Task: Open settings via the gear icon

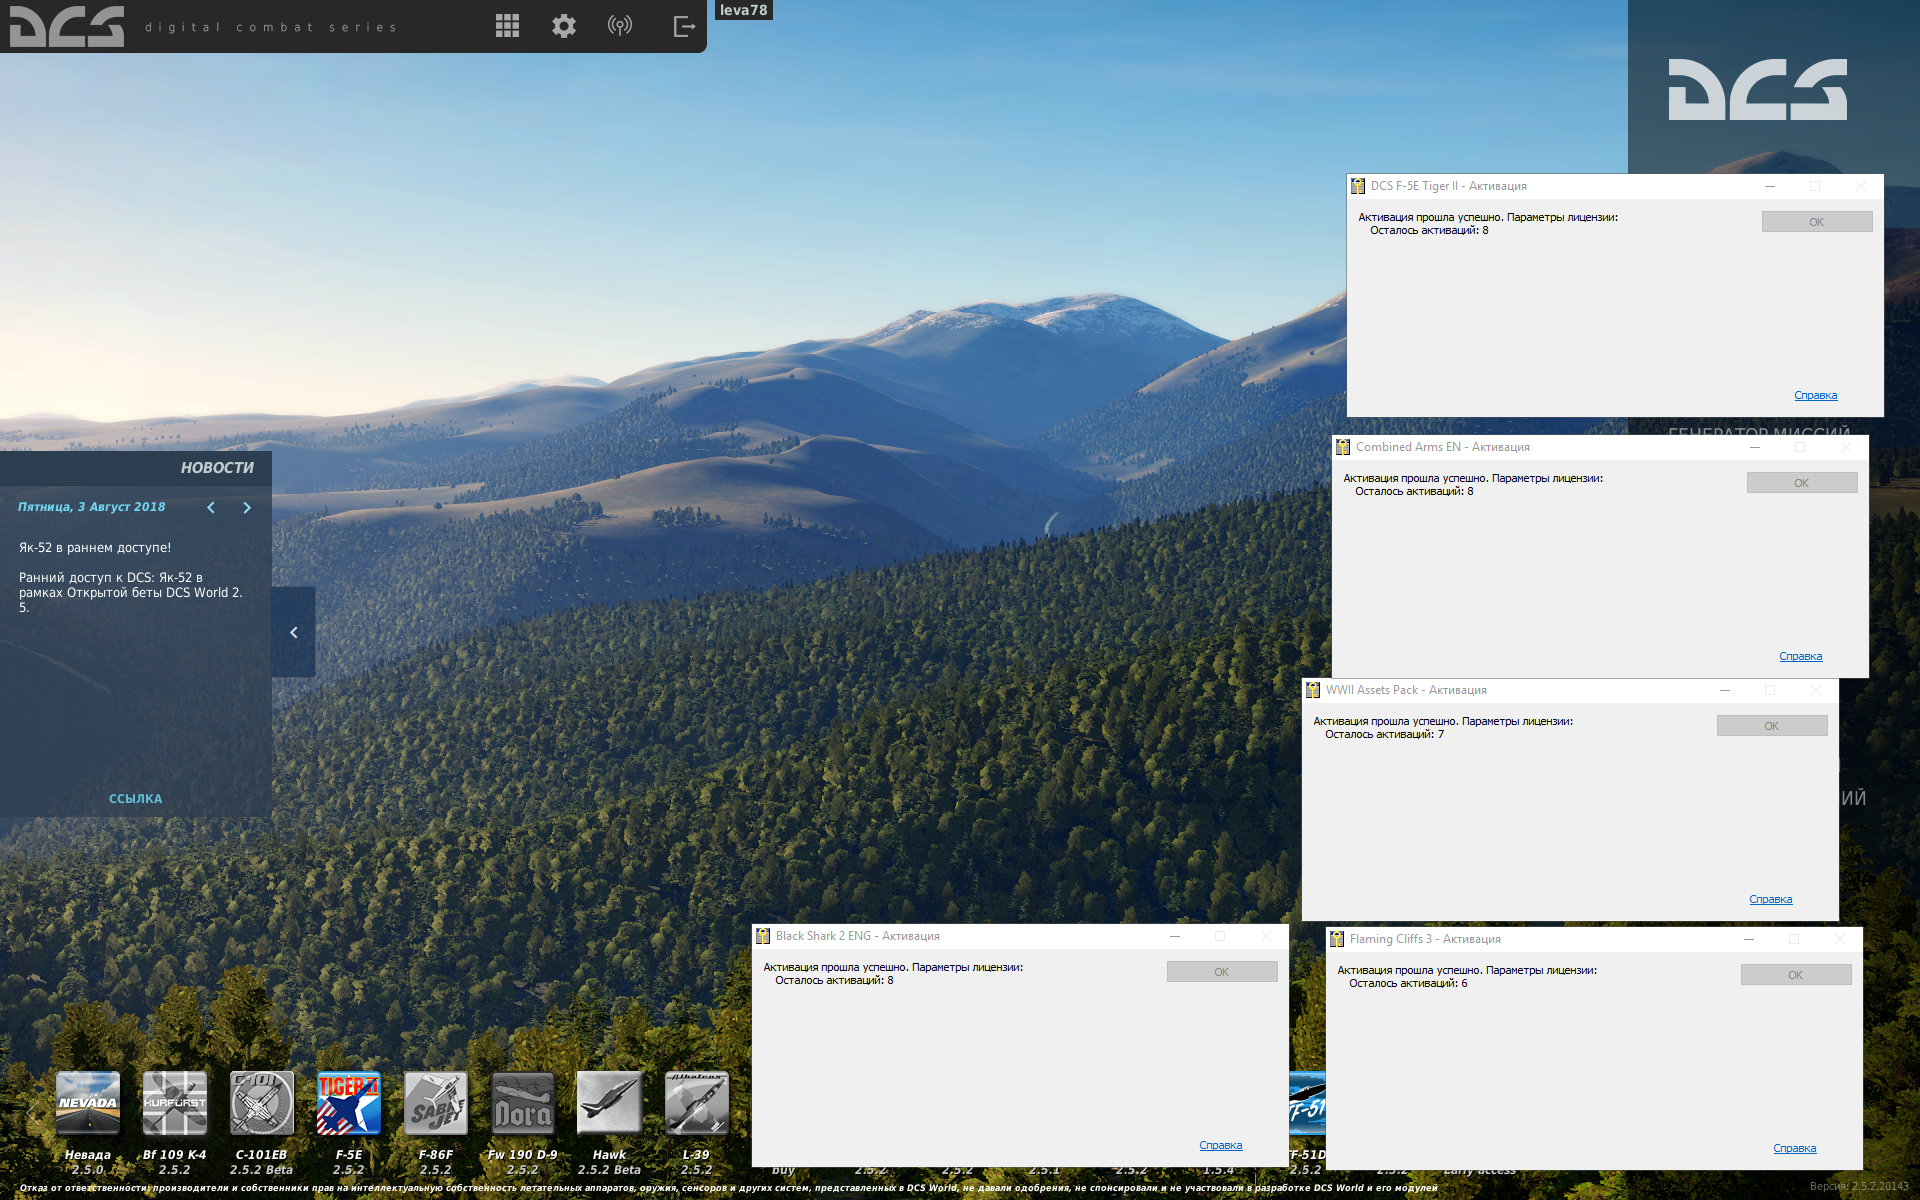Action: [x=564, y=26]
